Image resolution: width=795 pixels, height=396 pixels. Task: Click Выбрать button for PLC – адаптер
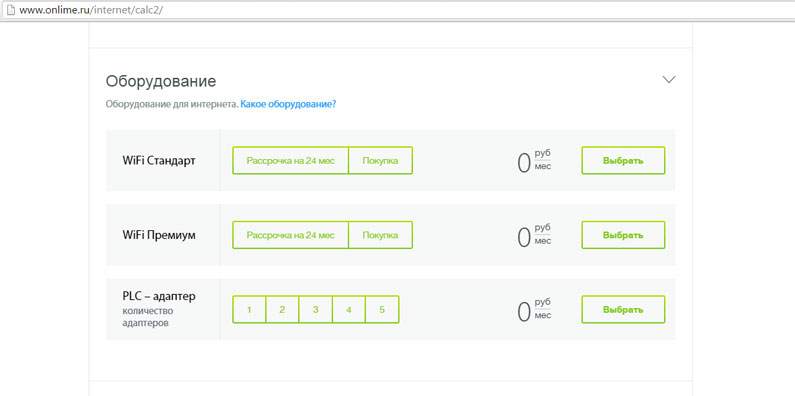click(623, 310)
